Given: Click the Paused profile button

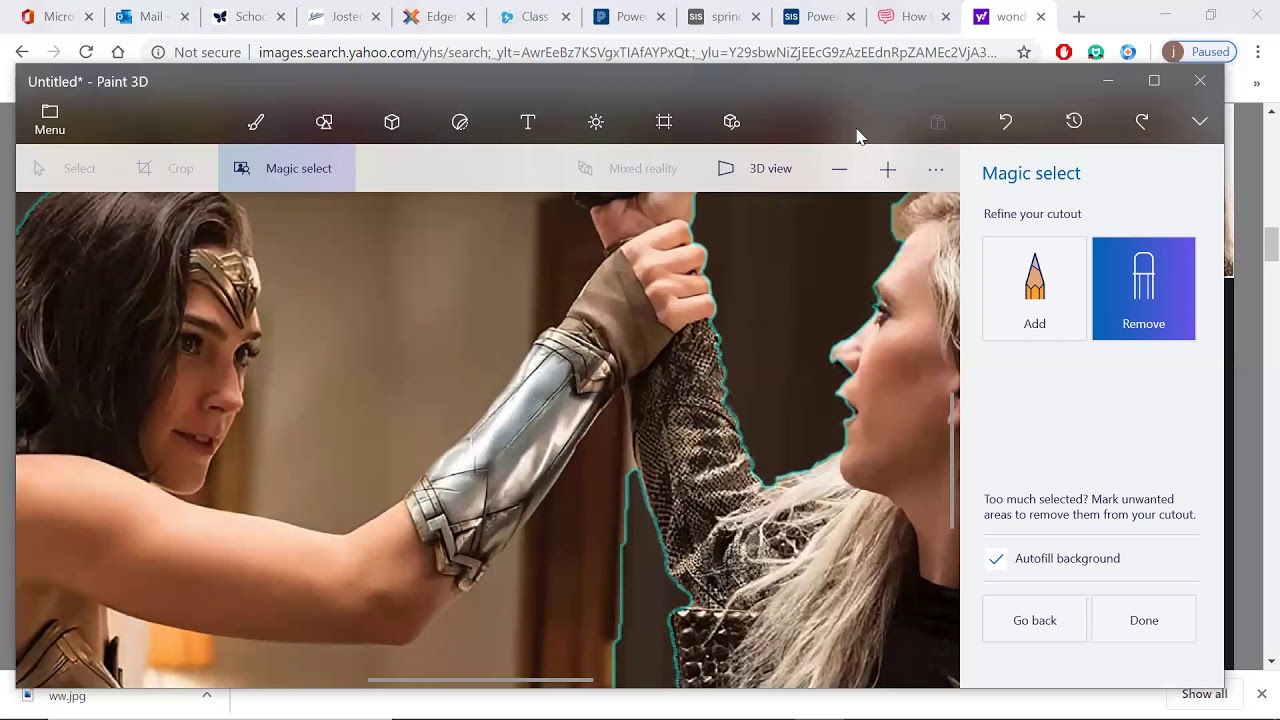Looking at the screenshot, I should click(x=1199, y=52).
